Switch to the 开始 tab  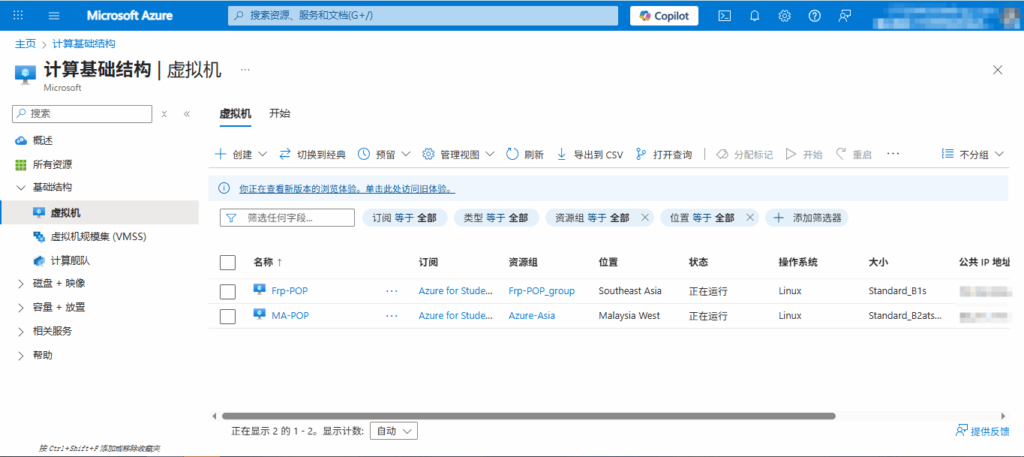(280, 114)
